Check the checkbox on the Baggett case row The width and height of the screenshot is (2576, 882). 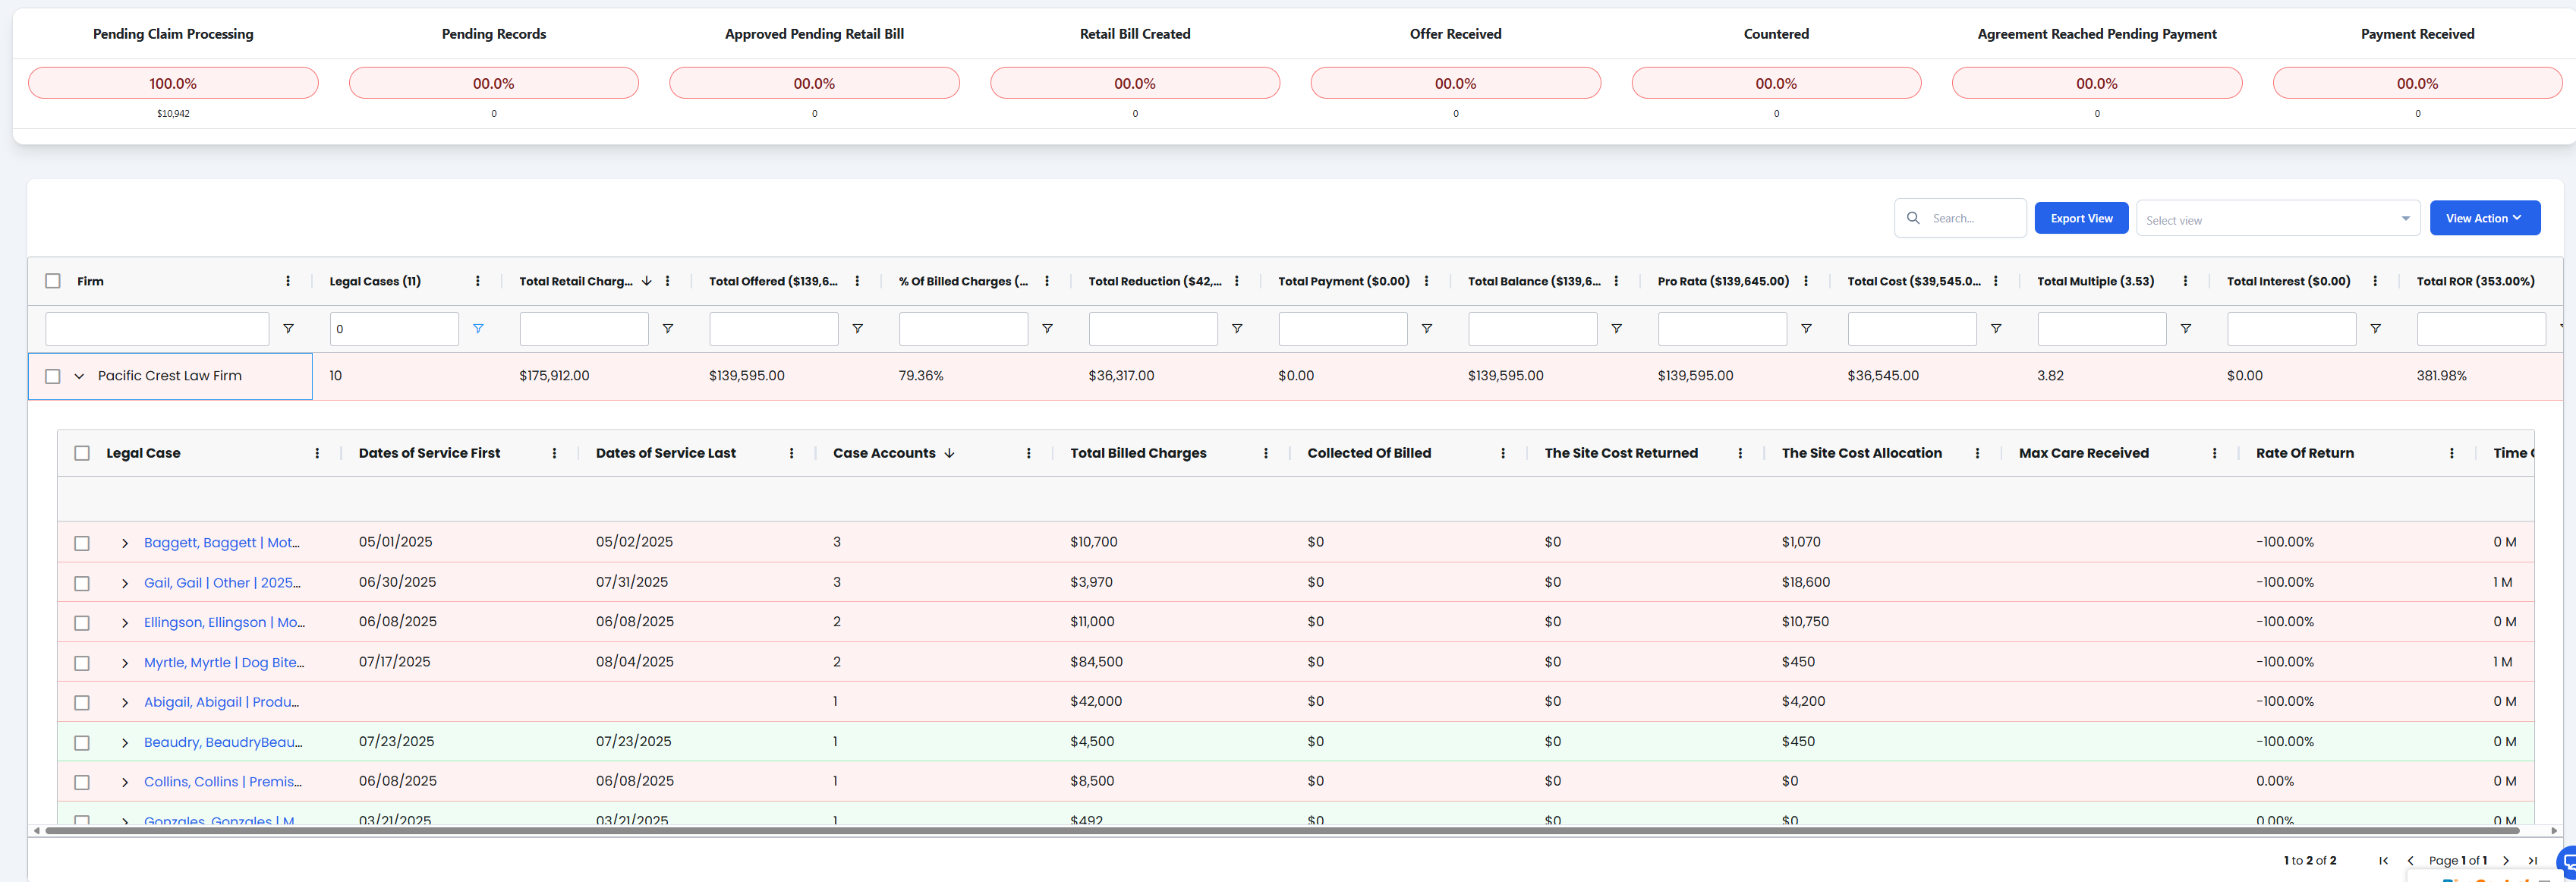[82, 542]
